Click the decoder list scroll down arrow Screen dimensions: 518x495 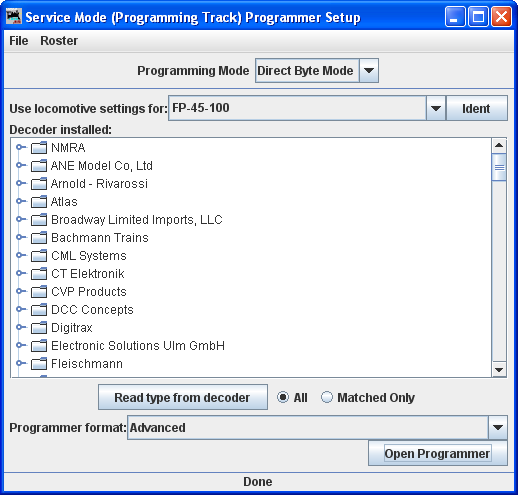pos(499,370)
